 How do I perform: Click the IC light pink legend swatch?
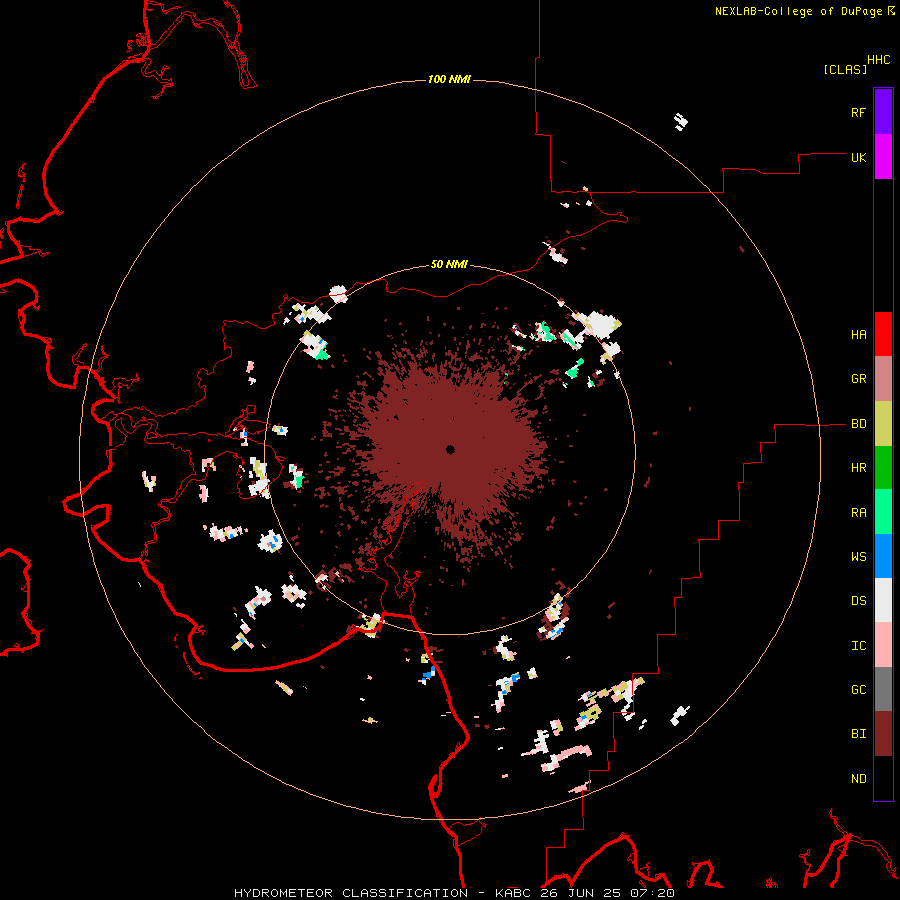pos(883,645)
